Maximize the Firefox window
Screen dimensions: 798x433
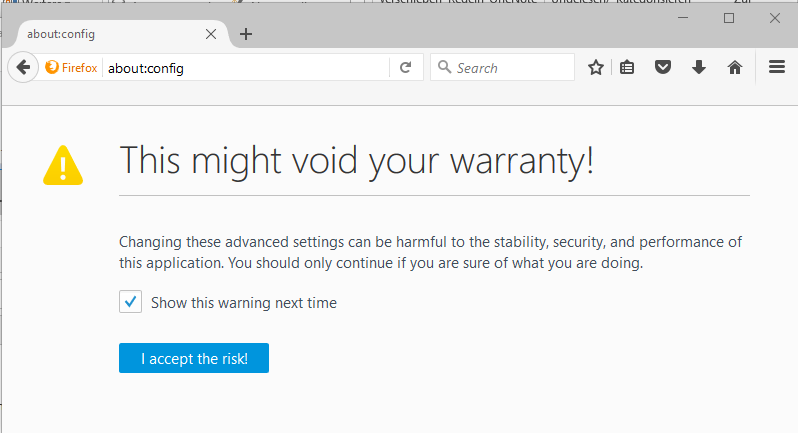(729, 18)
